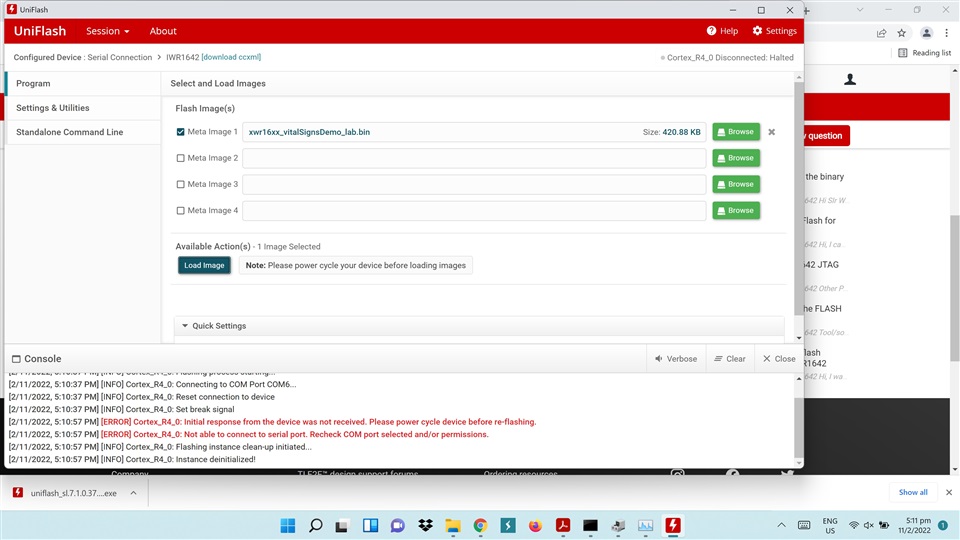This screenshot has width=960, height=540.
Task: Open File Explorer from the taskbar
Action: 453,525
